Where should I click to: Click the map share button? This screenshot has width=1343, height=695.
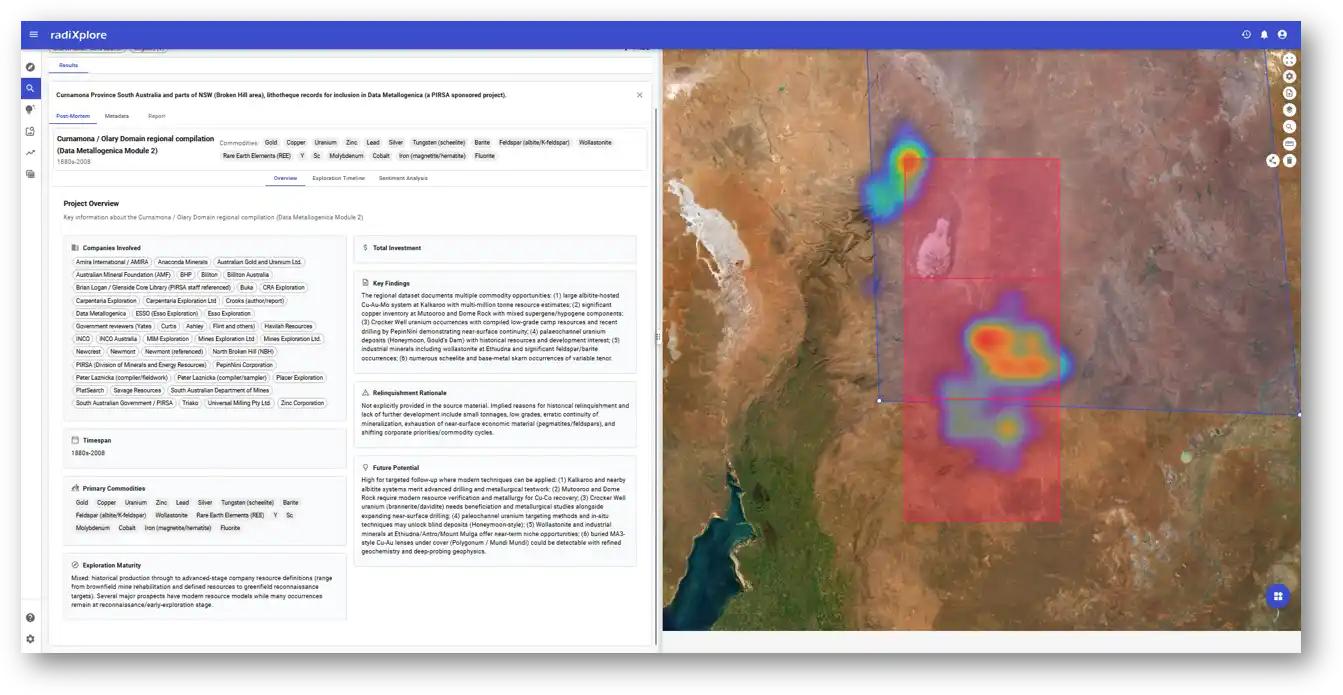click(x=1272, y=160)
